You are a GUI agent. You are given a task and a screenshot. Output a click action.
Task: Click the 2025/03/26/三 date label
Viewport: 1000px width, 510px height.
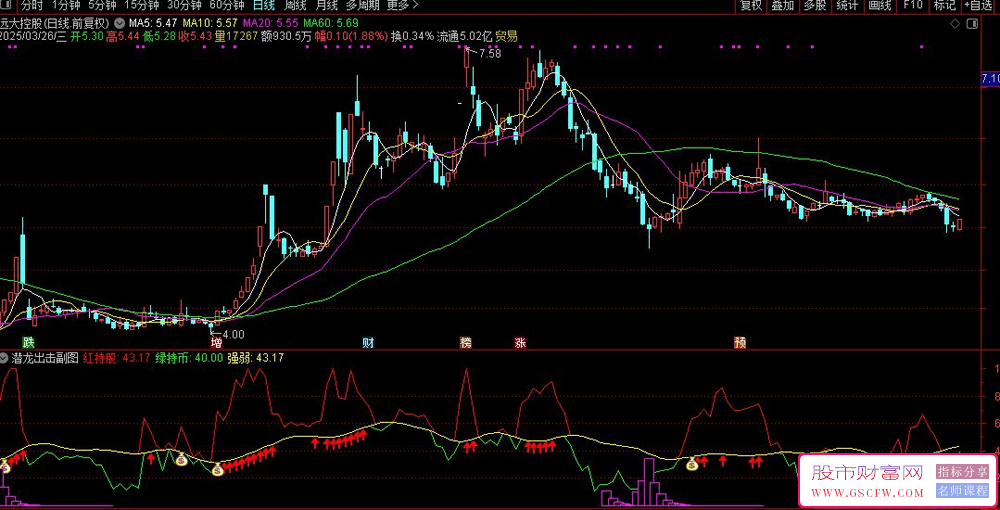(x=33, y=36)
